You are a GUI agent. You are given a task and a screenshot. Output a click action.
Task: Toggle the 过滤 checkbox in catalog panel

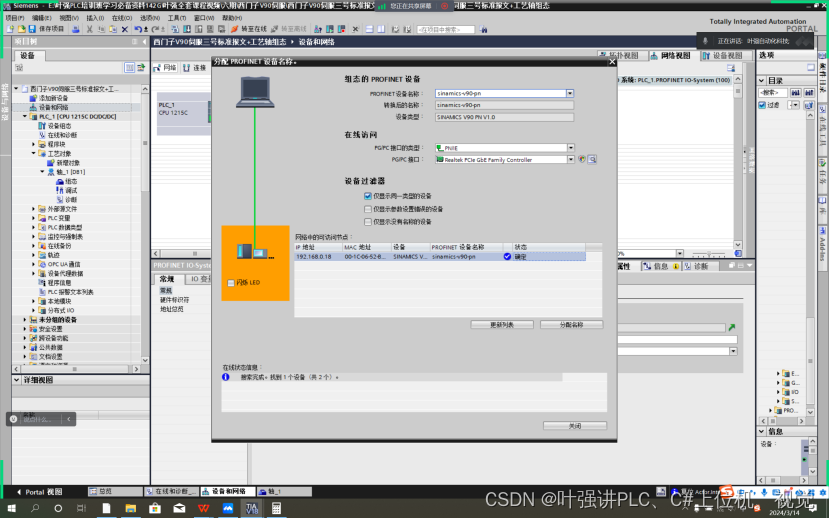[762, 105]
